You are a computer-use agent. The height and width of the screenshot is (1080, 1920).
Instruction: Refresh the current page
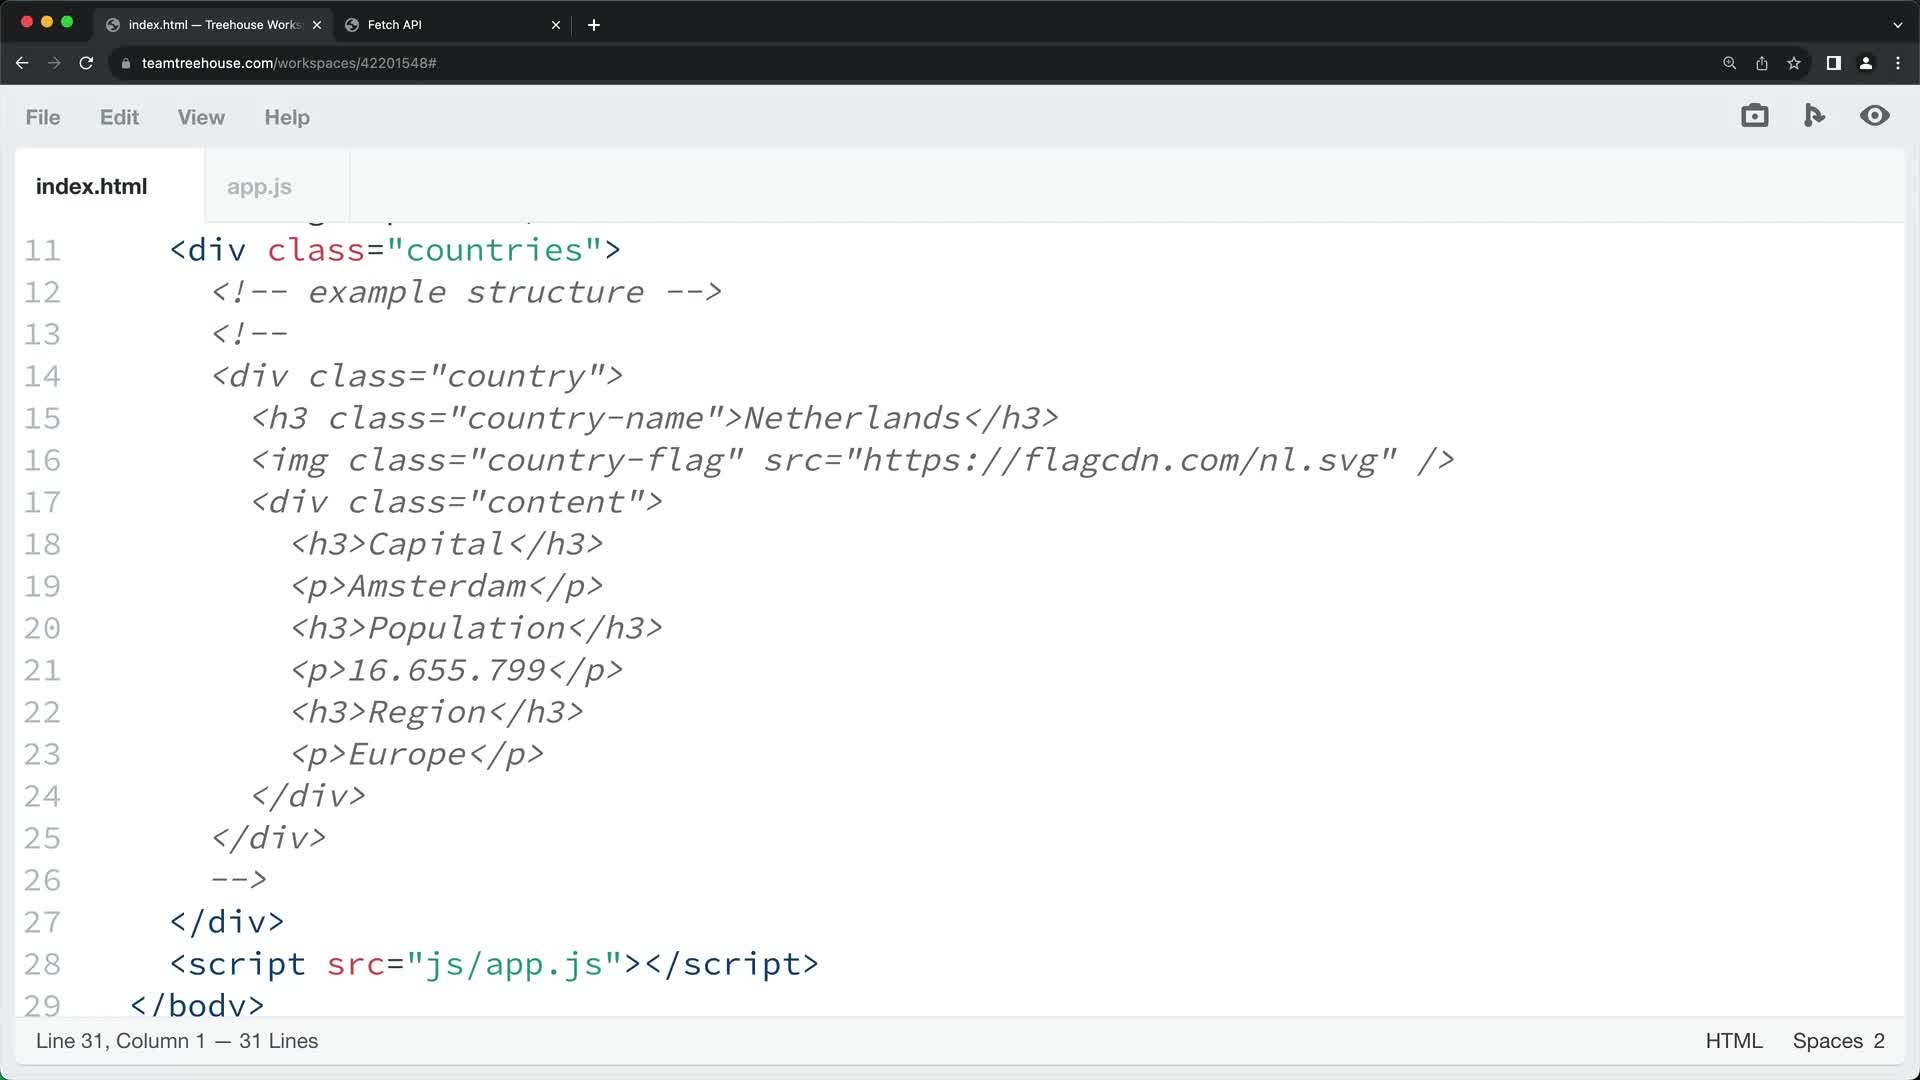pos(86,62)
